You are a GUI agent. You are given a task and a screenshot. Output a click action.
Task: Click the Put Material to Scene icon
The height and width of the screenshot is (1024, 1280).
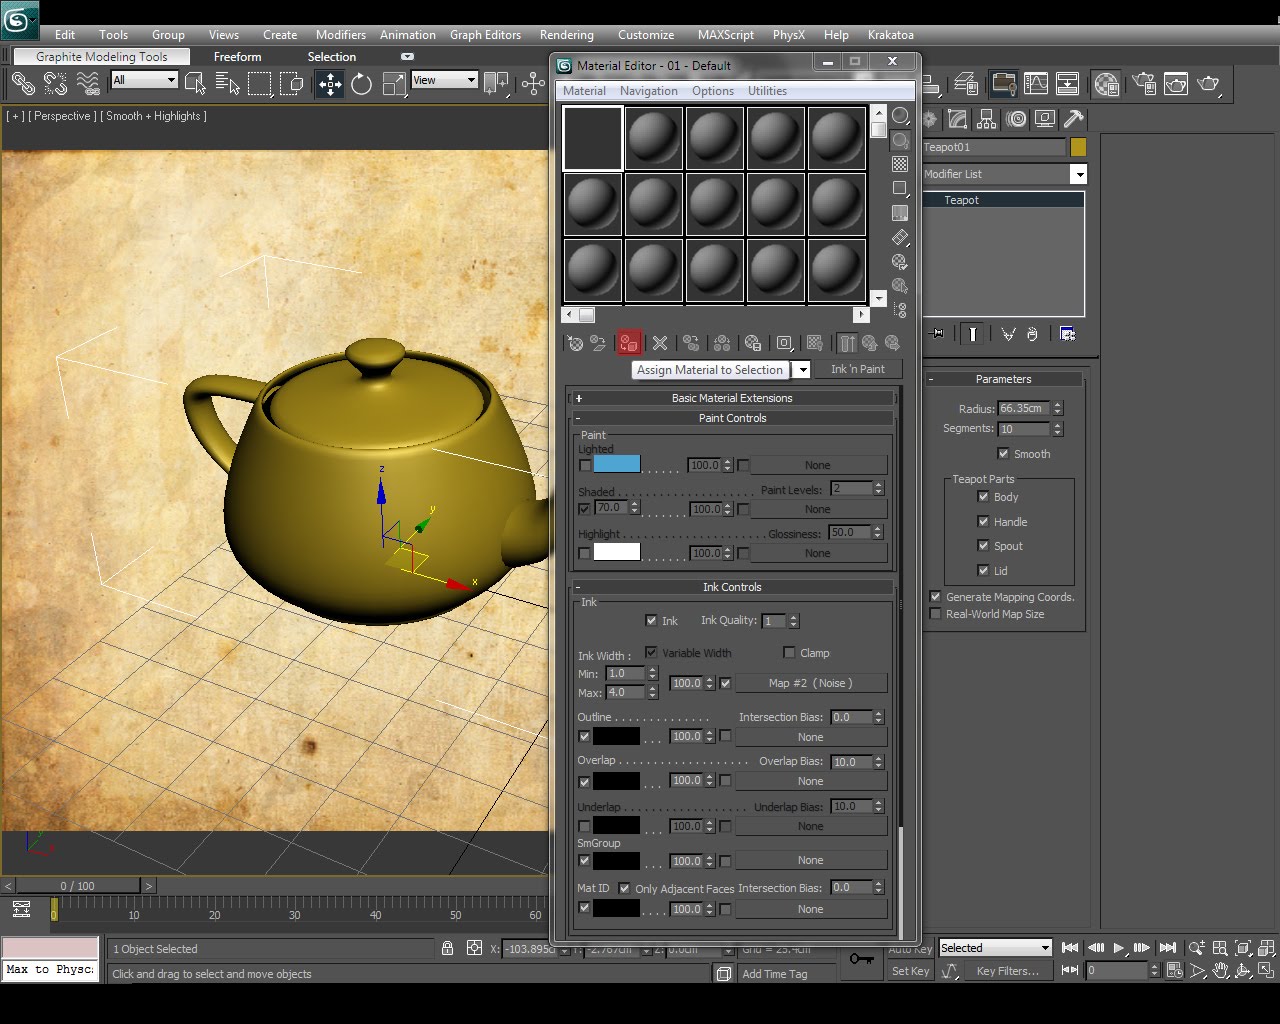click(x=598, y=343)
